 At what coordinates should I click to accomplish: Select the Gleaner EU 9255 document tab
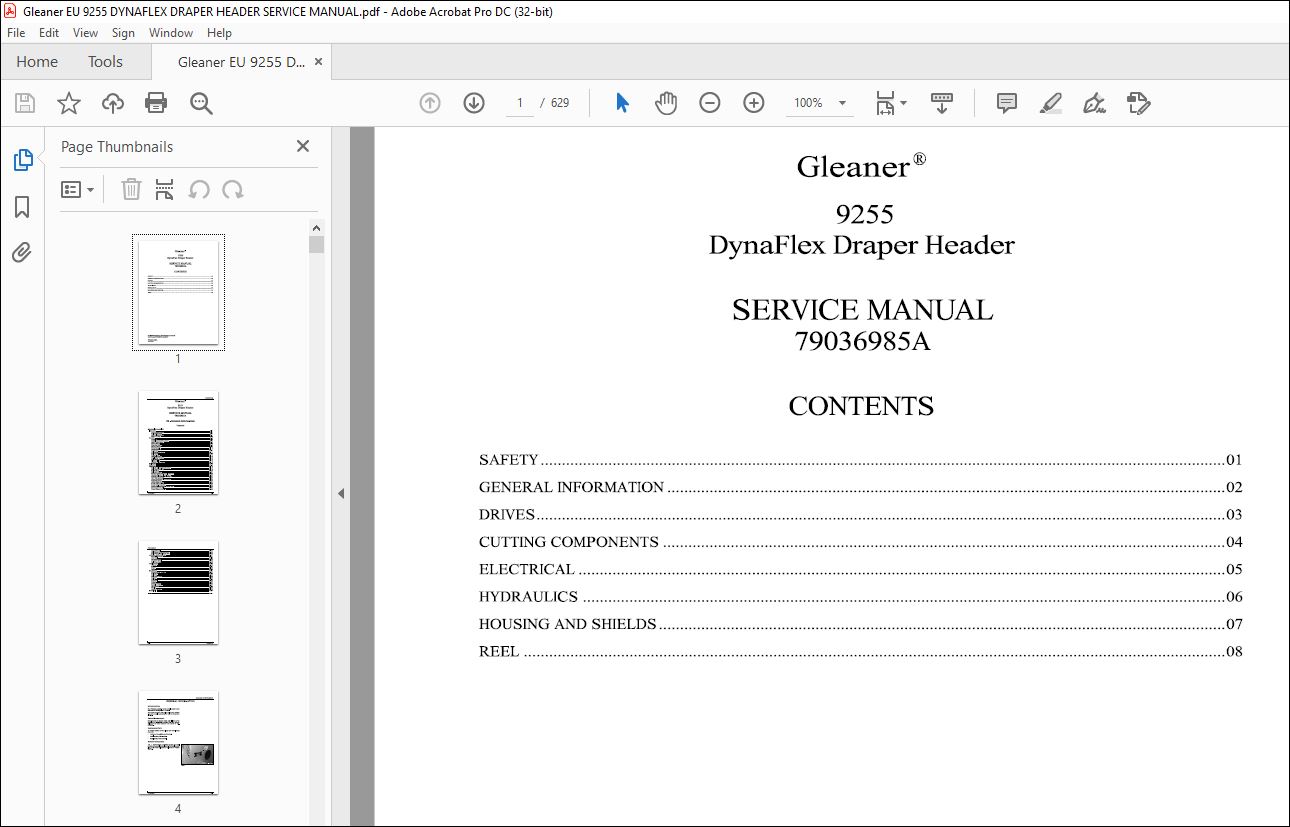point(241,62)
